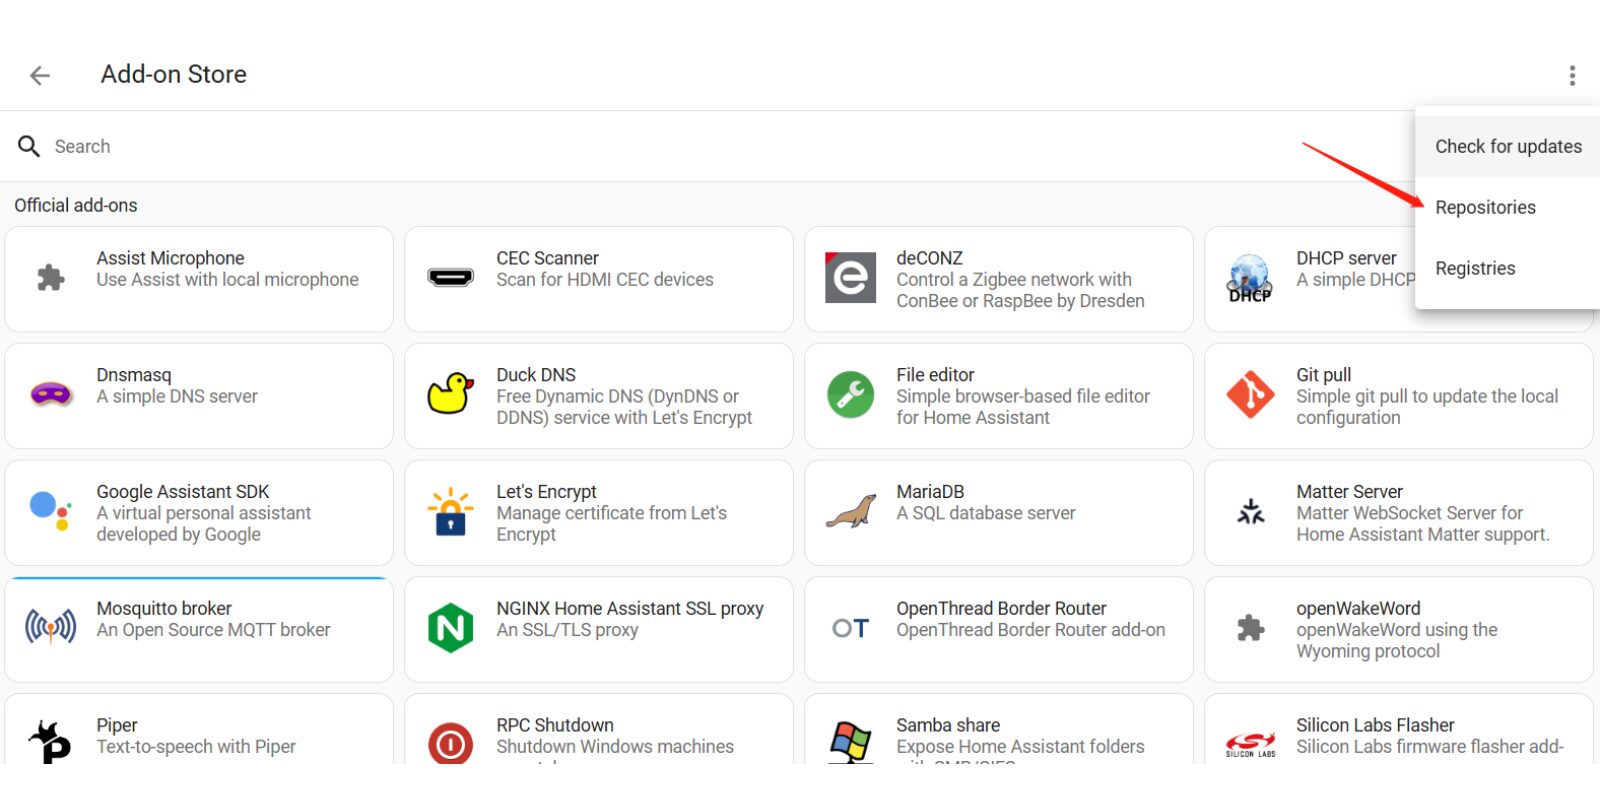Click the Google Assistant SDK icon

coord(50,510)
